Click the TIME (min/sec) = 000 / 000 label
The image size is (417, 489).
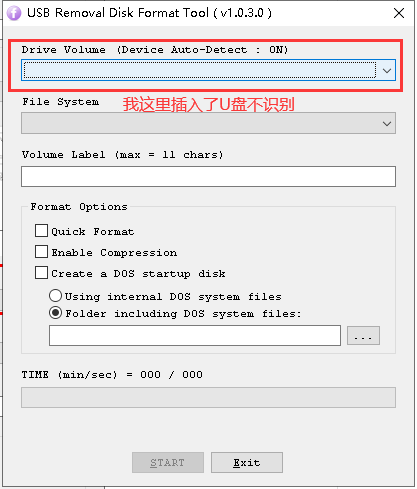coord(112,375)
